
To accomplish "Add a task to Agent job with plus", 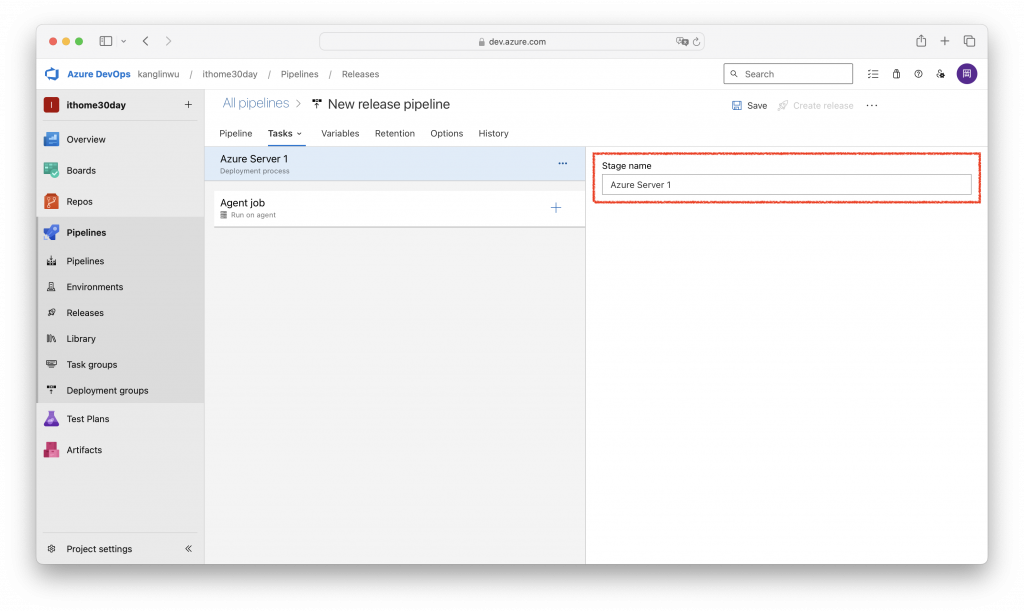I will pyautogui.click(x=556, y=208).
